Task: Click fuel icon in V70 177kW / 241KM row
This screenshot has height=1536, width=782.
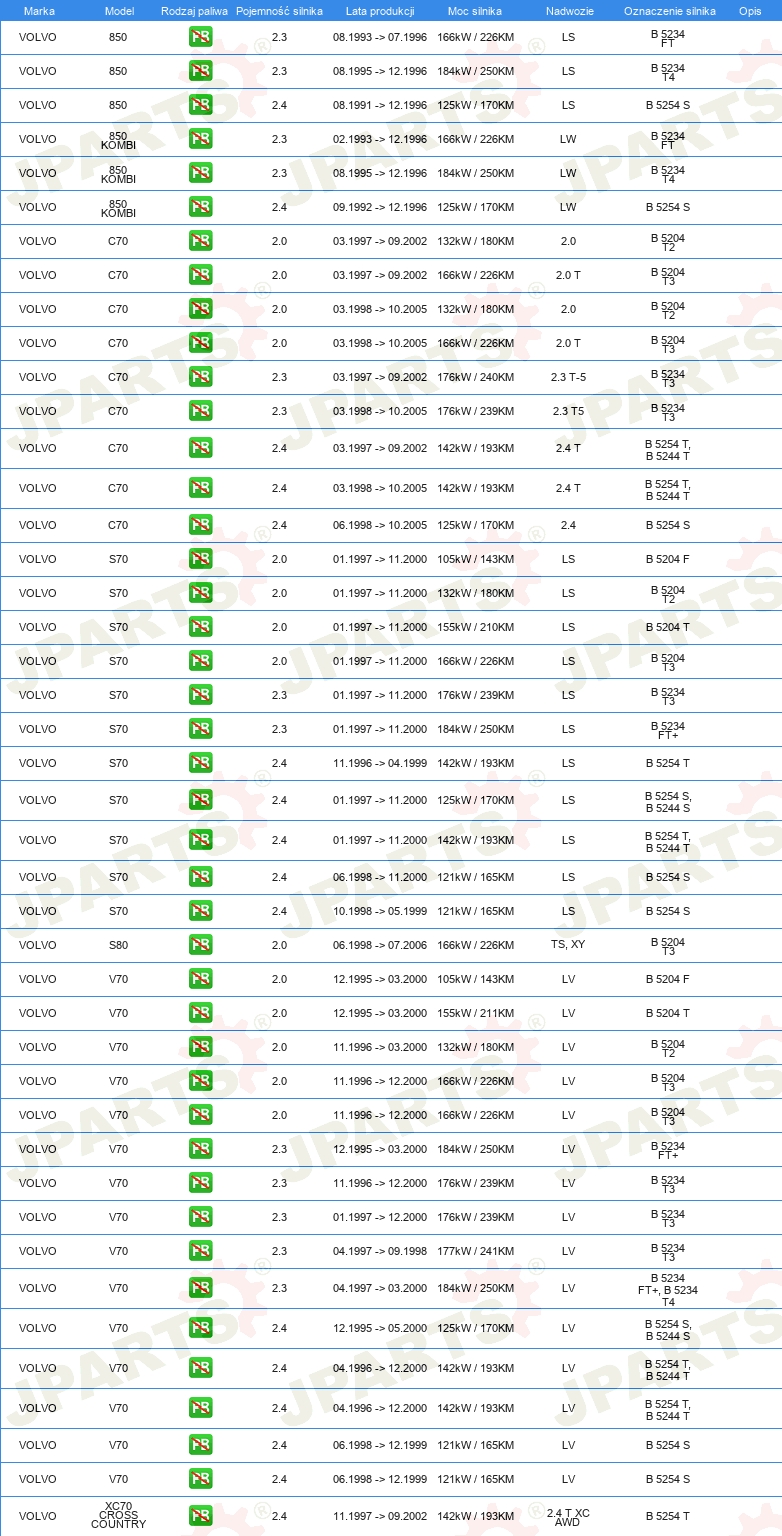Action: click(x=200, y=1252)
